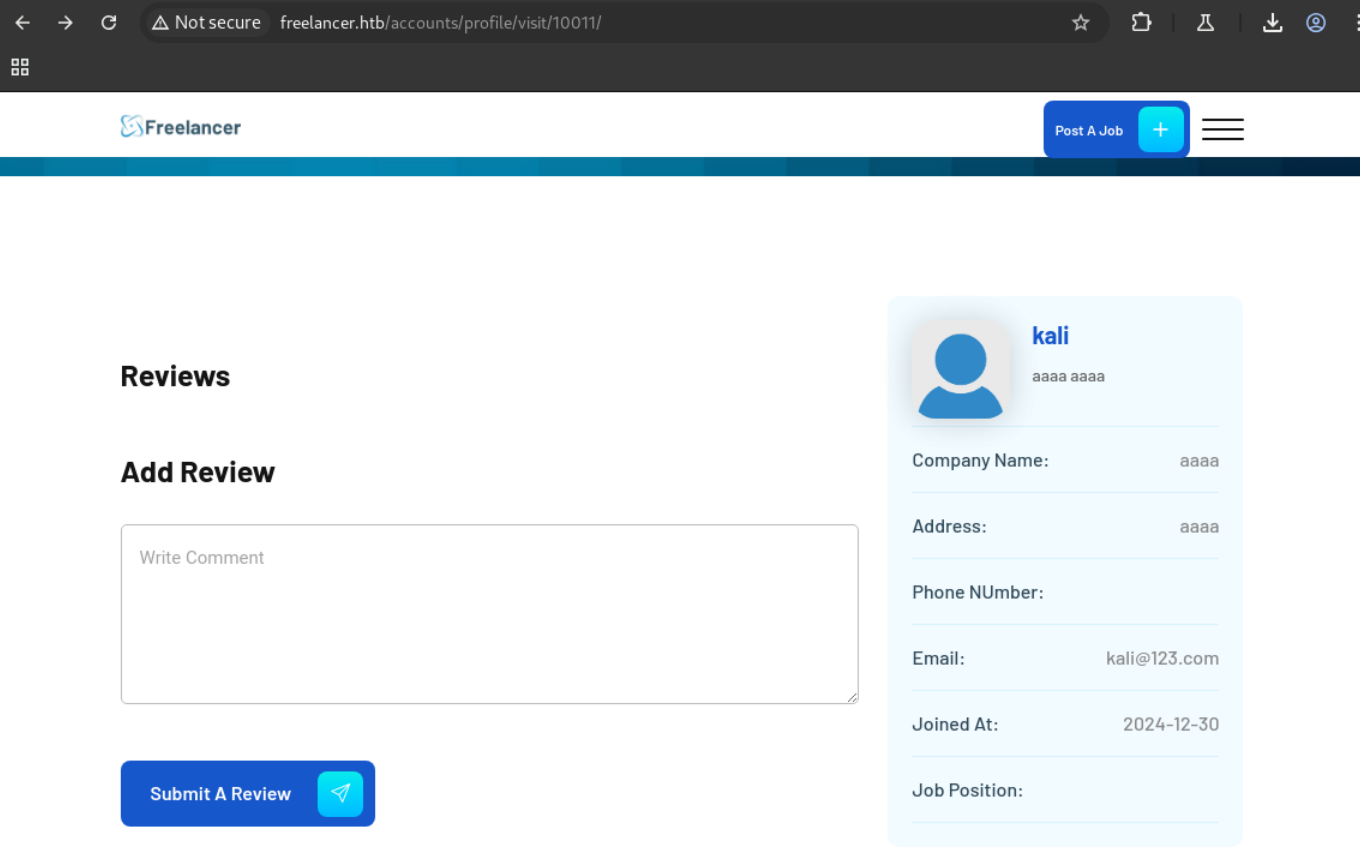
Task: Open the browser extensions puzzle icon
Action: coord(1141,22)
